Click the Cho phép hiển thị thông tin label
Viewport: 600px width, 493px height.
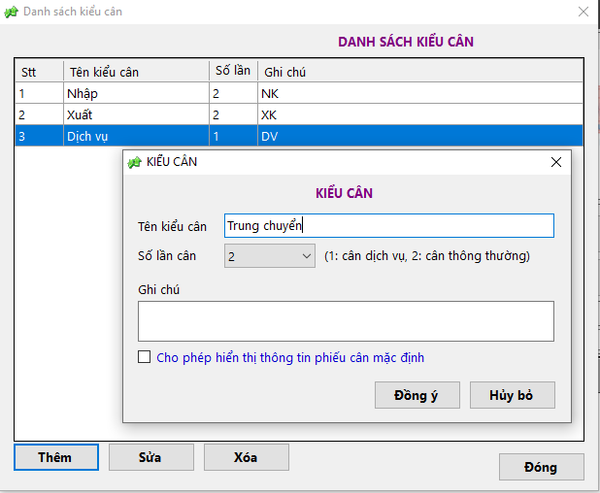coord(290,358)
